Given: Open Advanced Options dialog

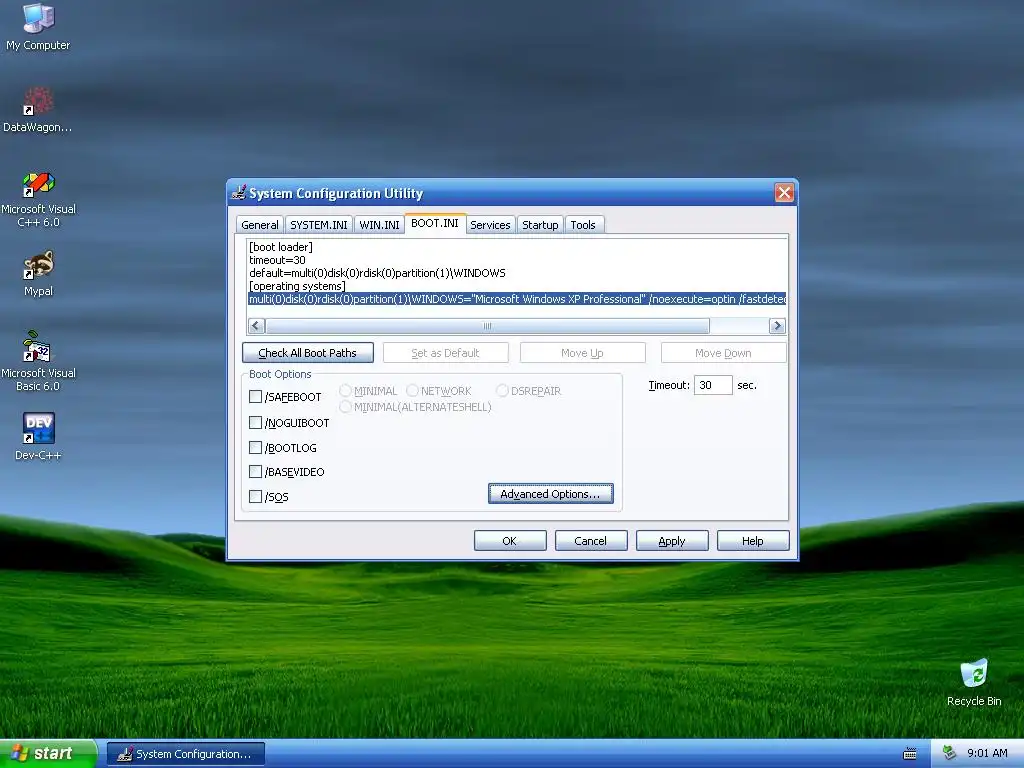Looking at the screenshot, I should pyautogui.click(x=551, y=494).
